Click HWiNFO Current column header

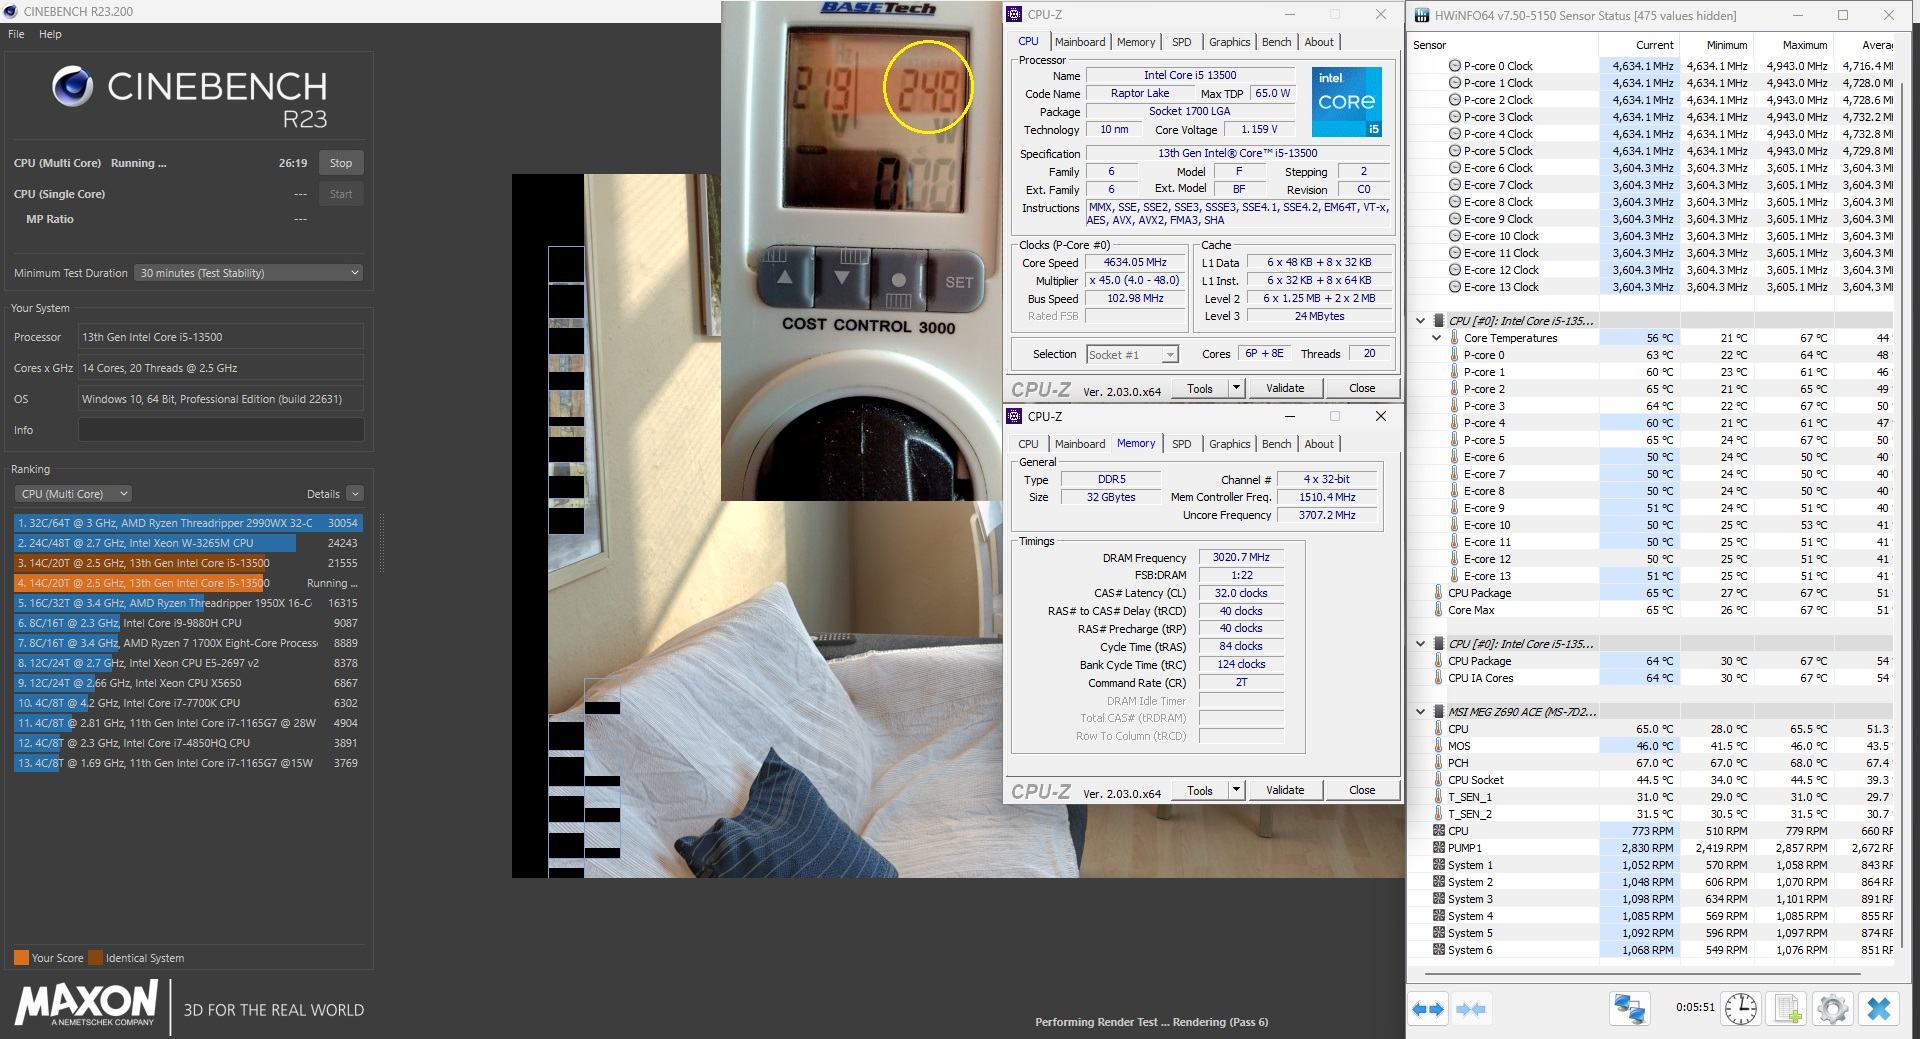[1639, 45]
